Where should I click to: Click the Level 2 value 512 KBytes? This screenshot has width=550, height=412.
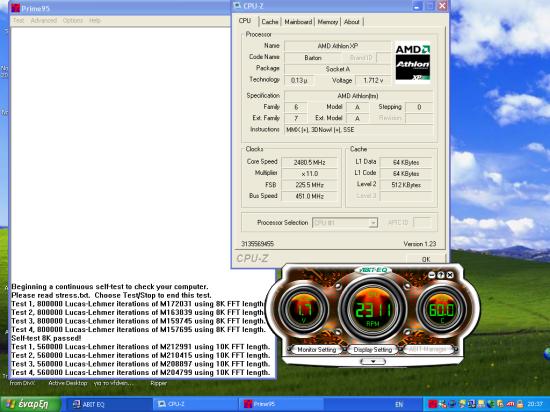[x=406, y=185]
